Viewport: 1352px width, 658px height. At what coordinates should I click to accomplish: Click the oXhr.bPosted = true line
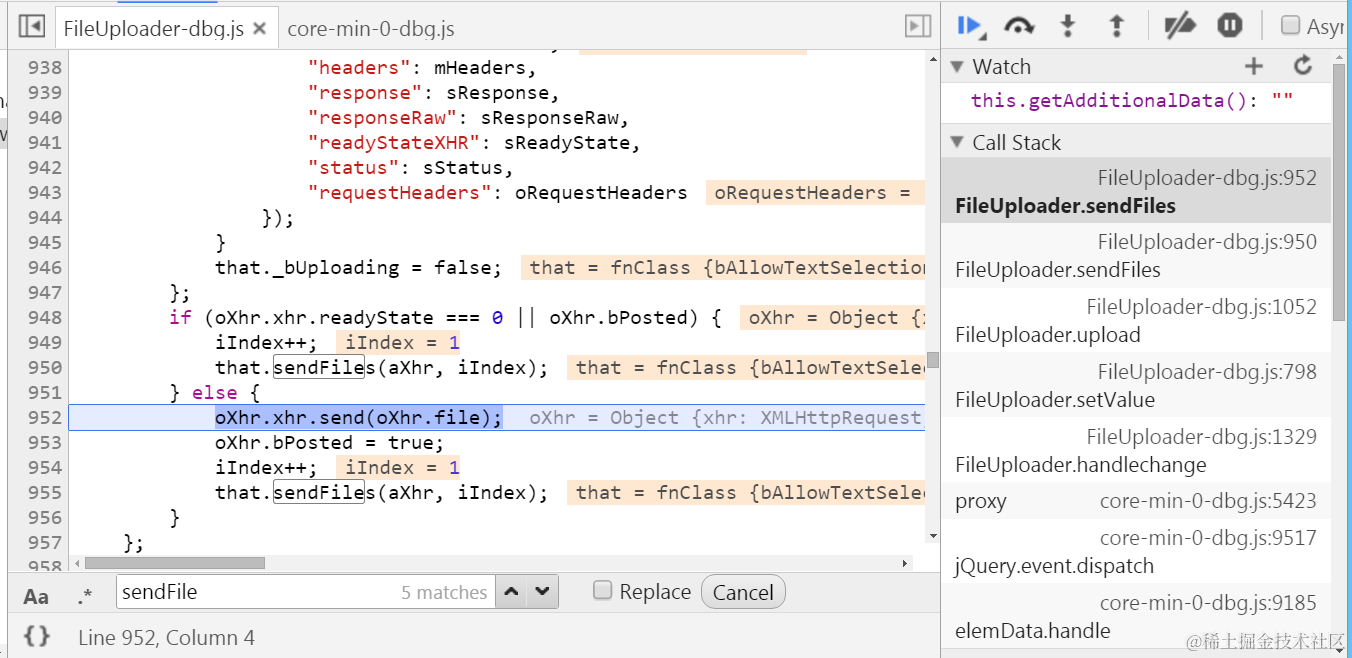329,442
